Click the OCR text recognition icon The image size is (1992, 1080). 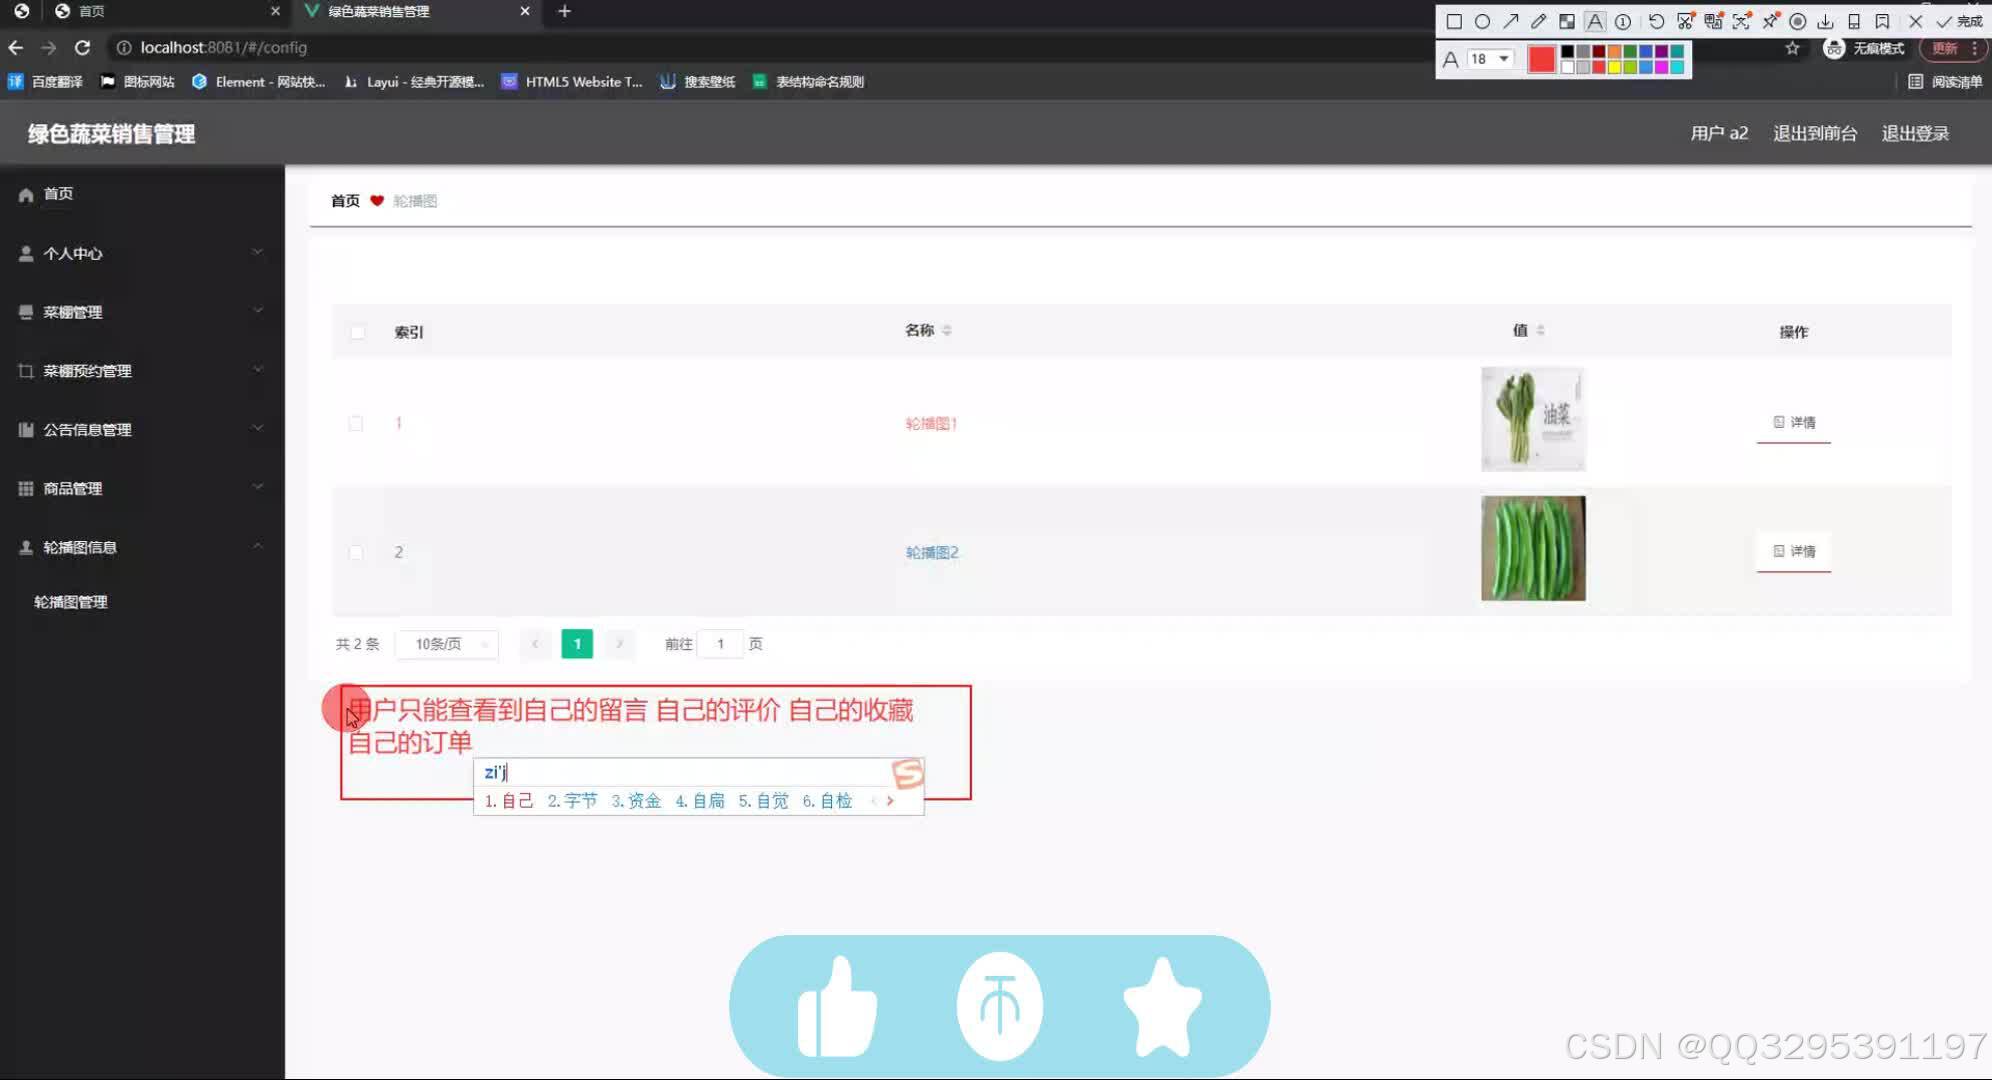[1741, 21]
